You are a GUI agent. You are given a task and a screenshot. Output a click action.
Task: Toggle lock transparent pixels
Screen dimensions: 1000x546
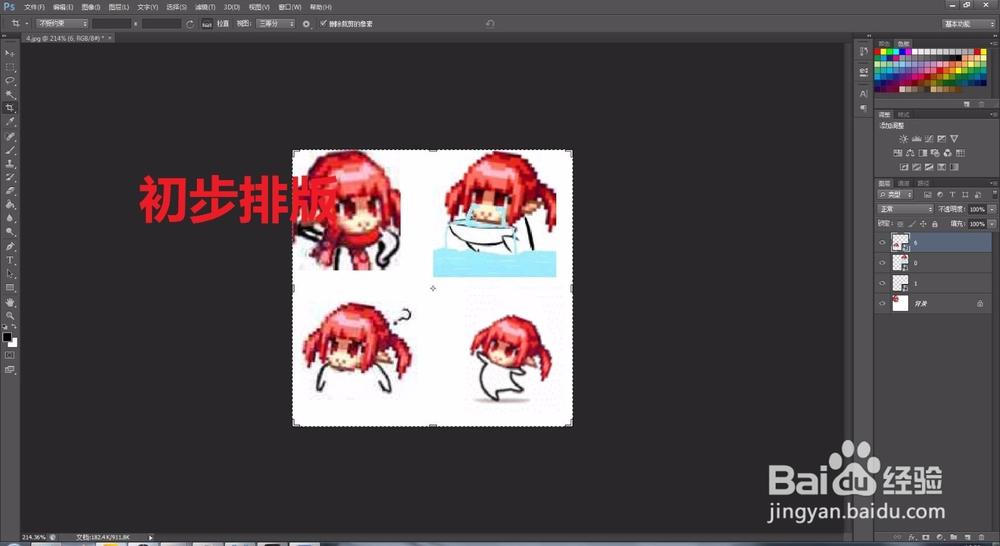[x=900, y=224]
